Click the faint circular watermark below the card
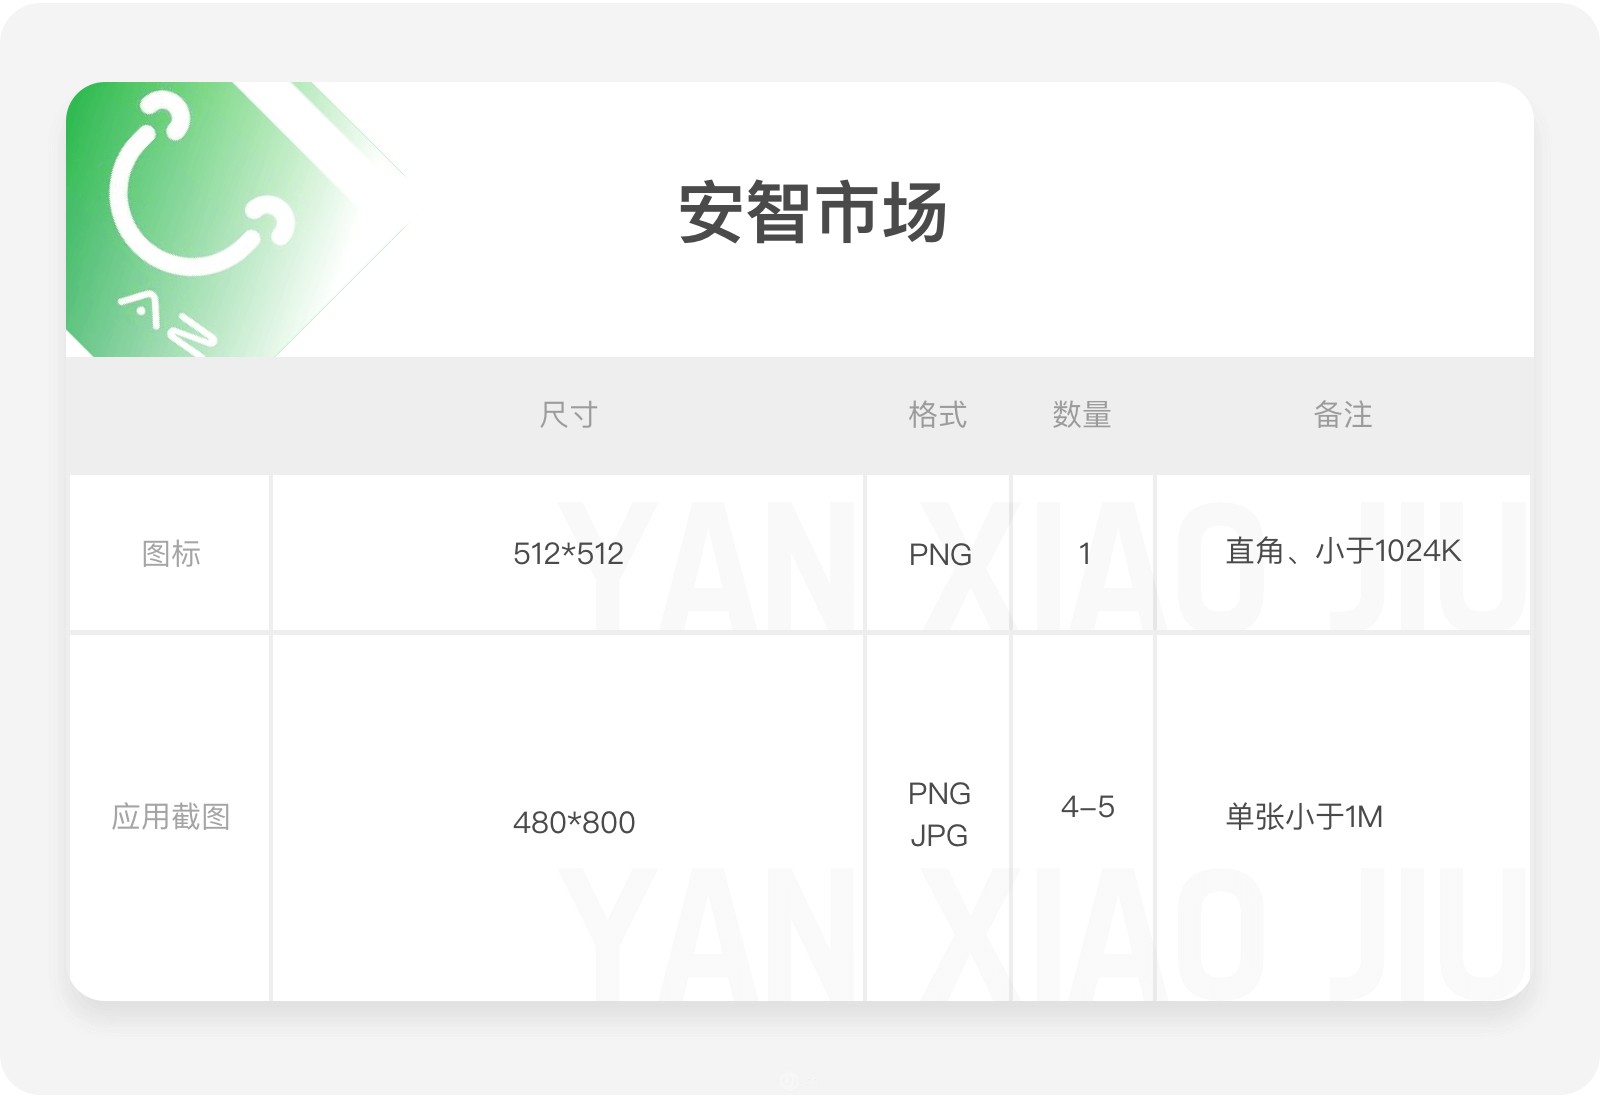The width and height of the screenshot is (1600, 1097). coord(790,1080)
